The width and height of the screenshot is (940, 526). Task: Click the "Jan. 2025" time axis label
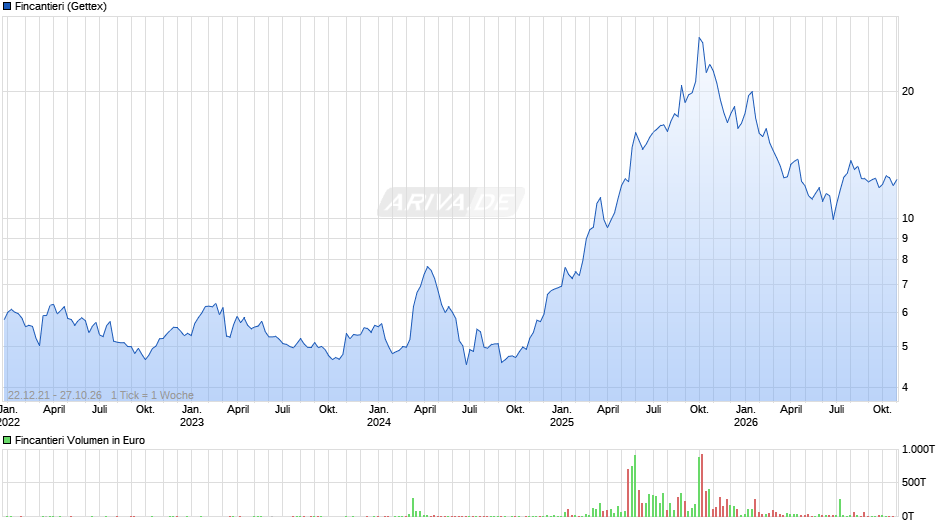tap(562, 416)
